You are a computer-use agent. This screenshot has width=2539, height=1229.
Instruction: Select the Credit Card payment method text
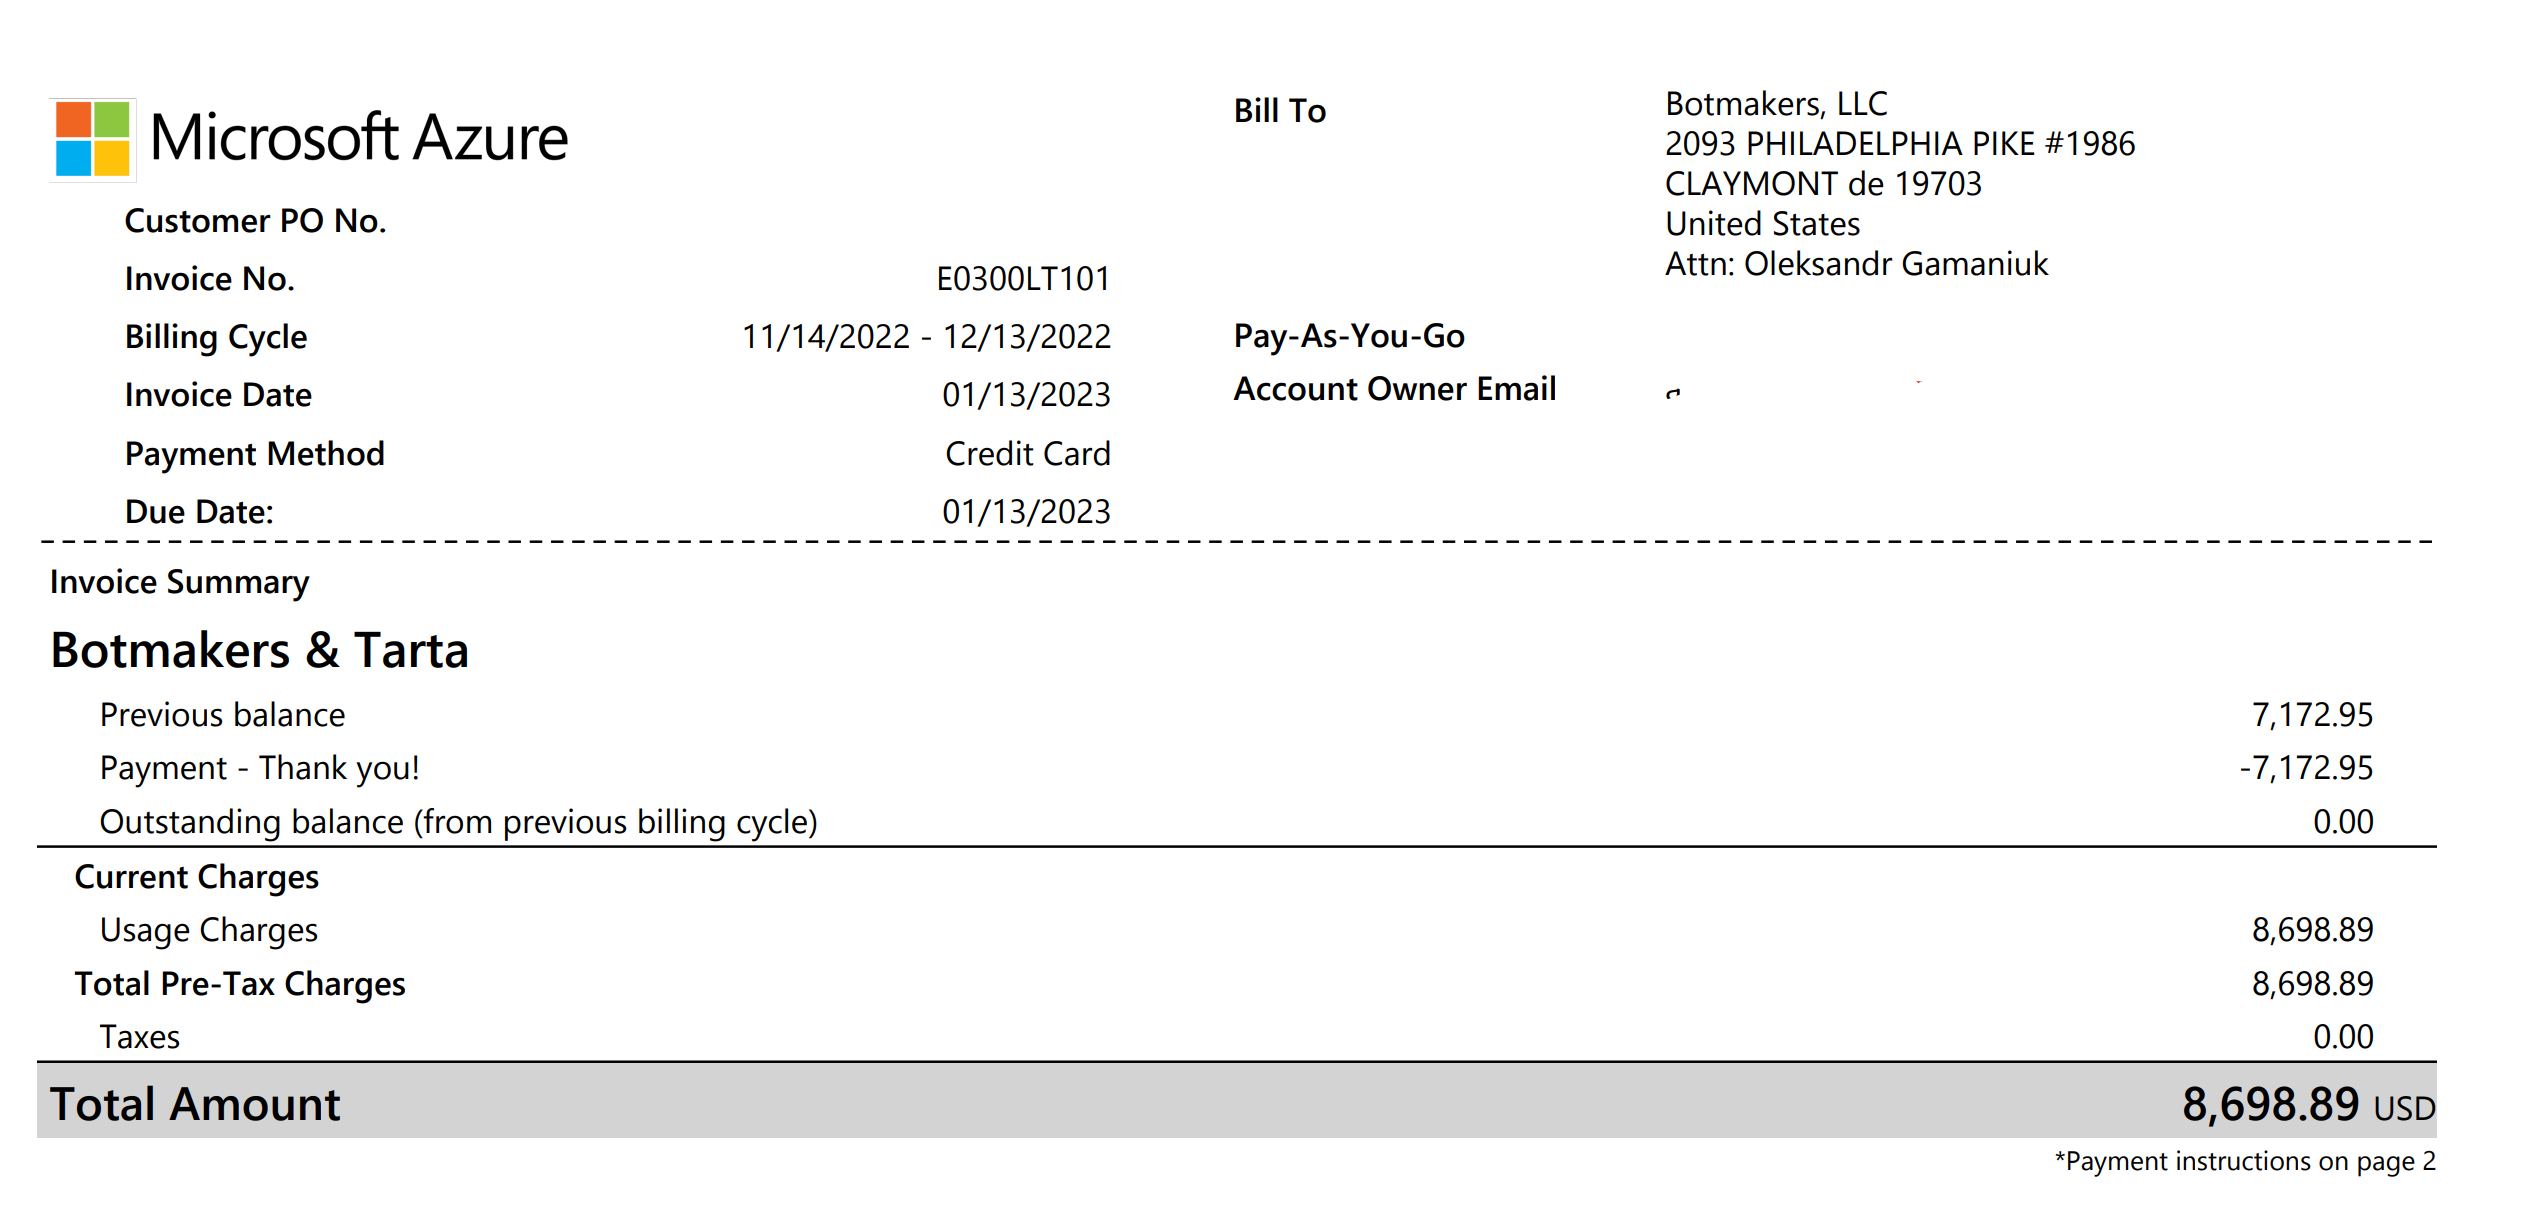1027,454
